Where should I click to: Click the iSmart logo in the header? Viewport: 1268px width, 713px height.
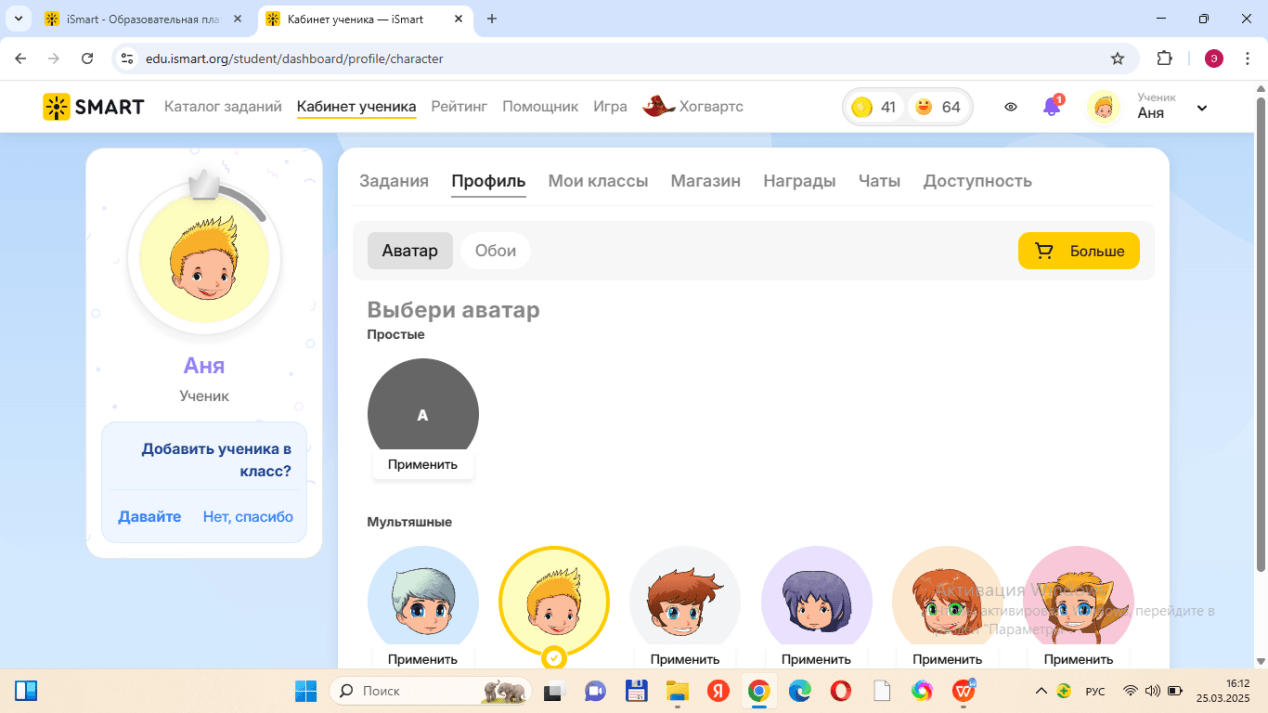(x=93, y=107)
